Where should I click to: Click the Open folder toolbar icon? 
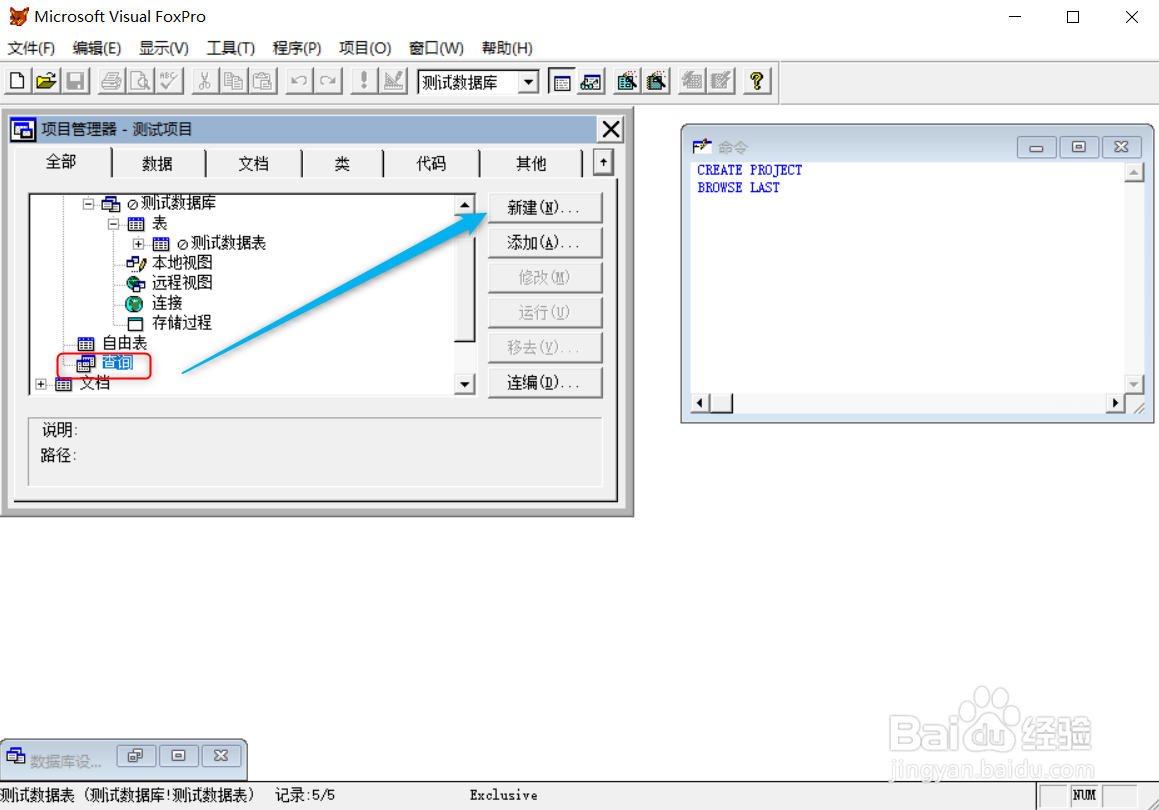[x=46, y=81]
